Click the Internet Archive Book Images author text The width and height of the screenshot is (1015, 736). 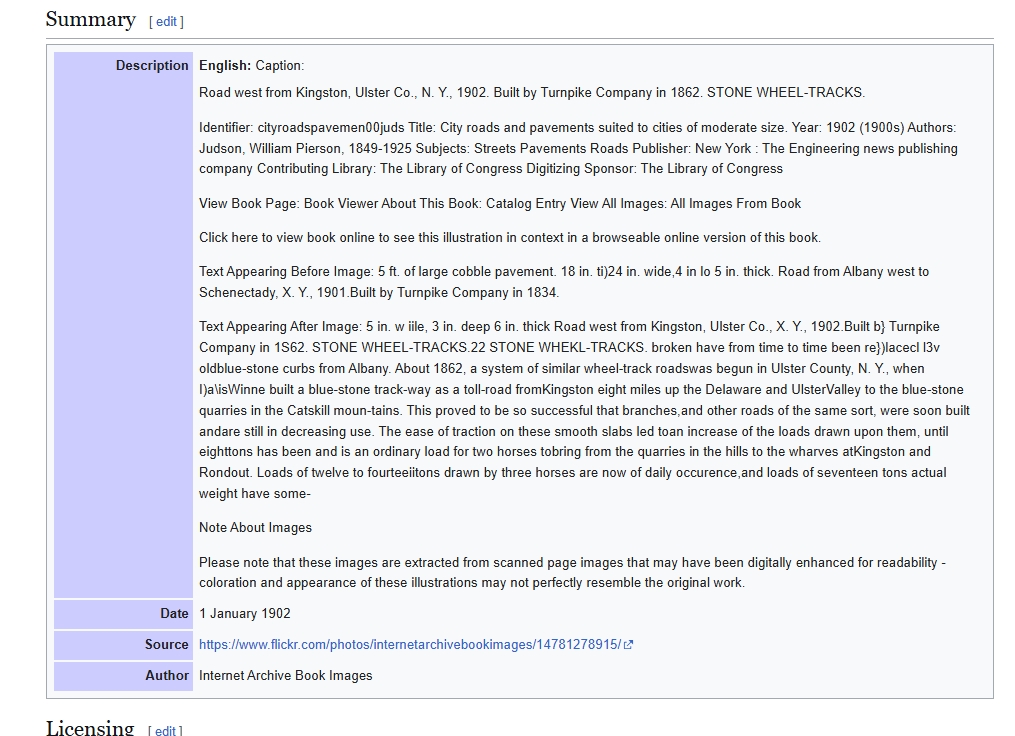click(286, 676)
